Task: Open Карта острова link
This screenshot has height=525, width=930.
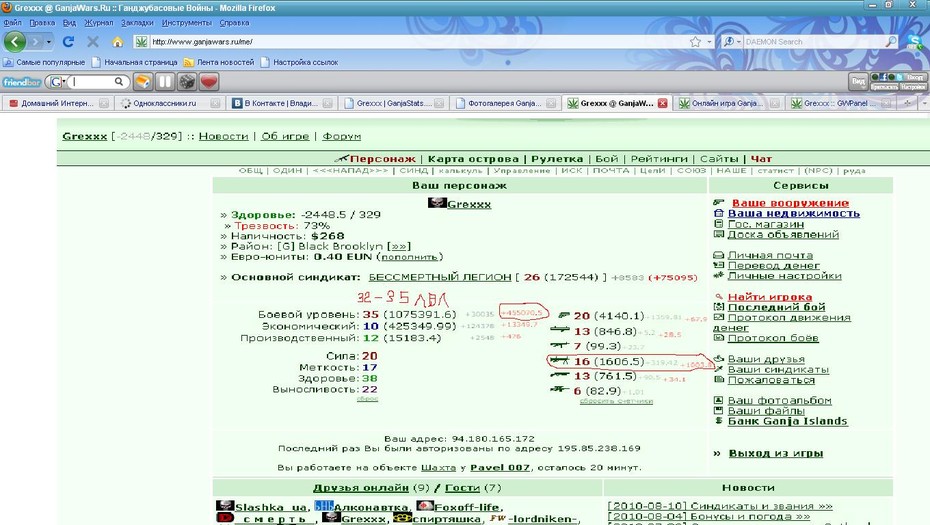Action: point(473,158)
